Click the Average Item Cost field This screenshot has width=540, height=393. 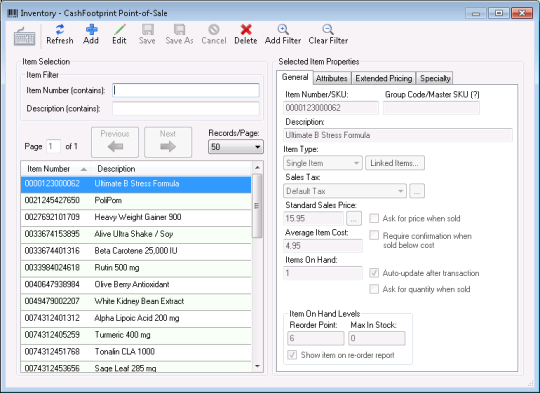click(x=323, y=246)
